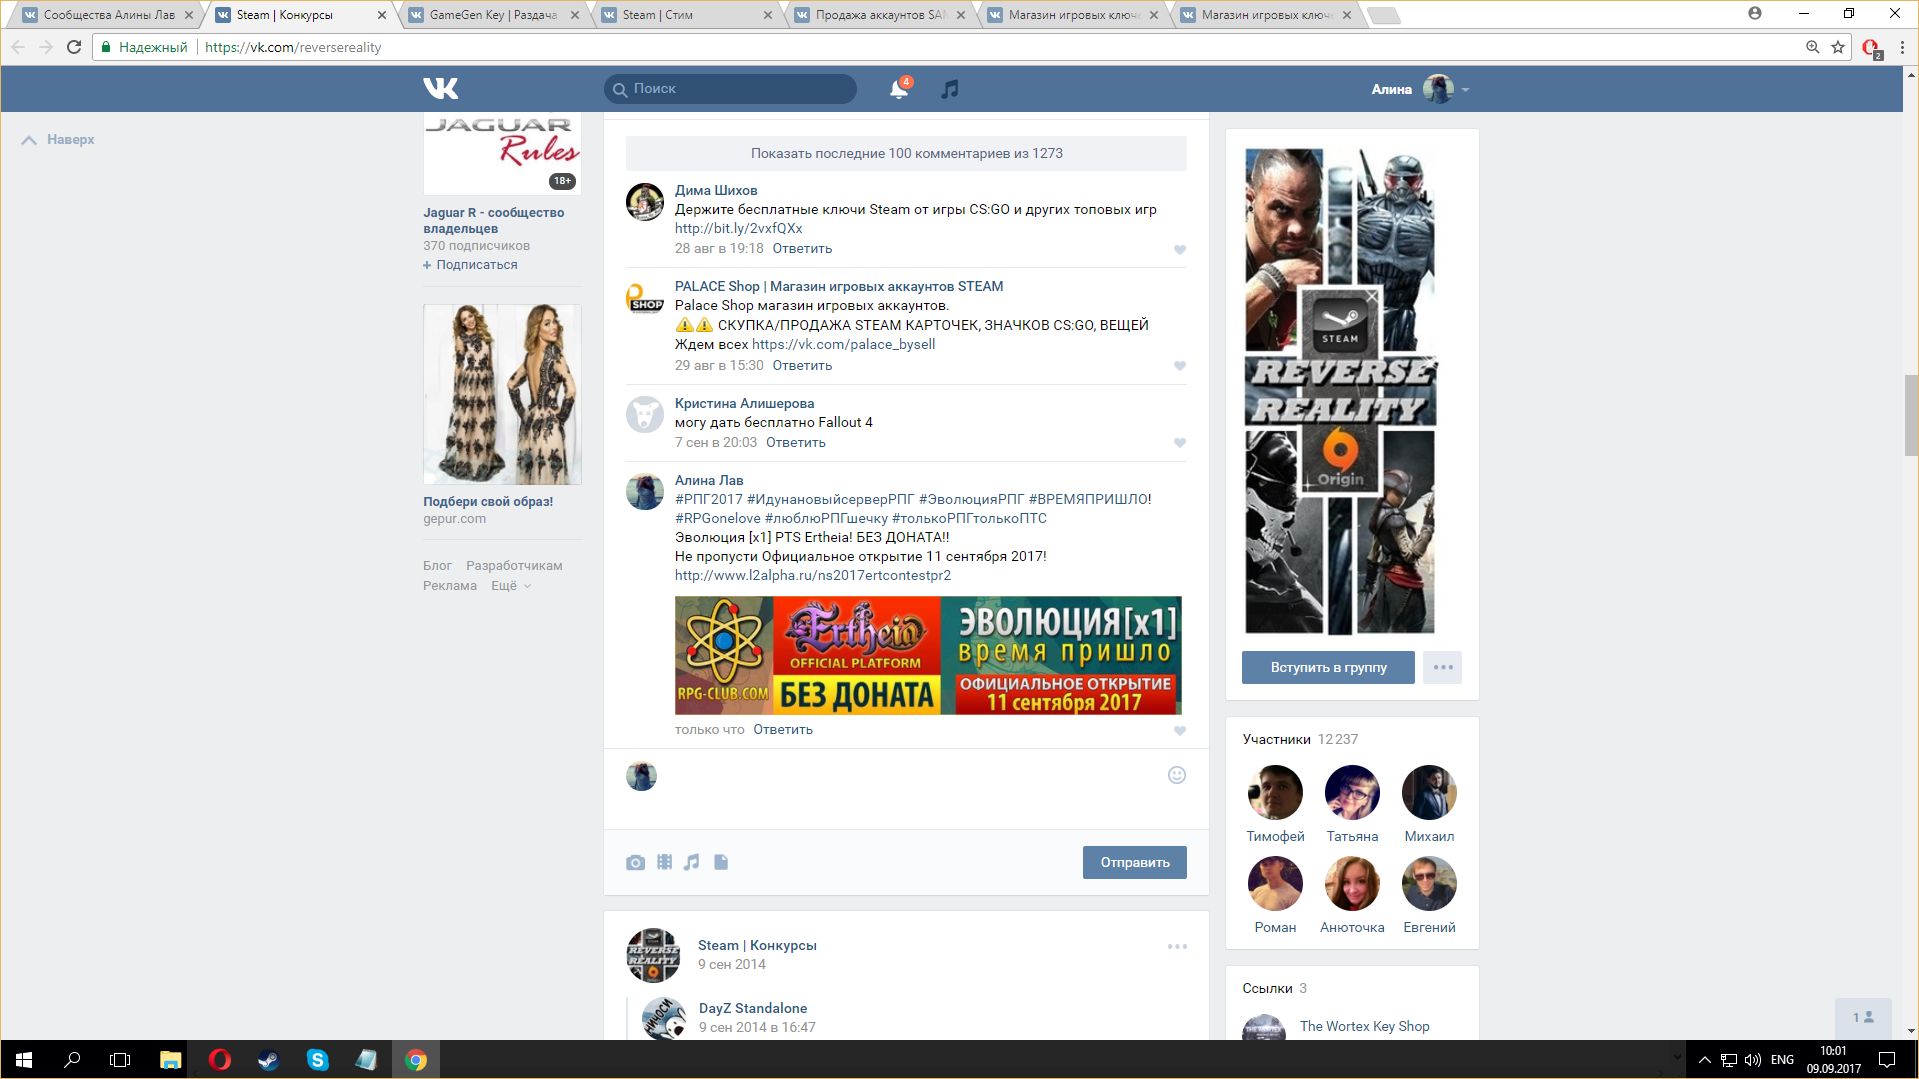Open Windows taskbar search
Screen dimensions: 1919x1079
click(72, 1060)
